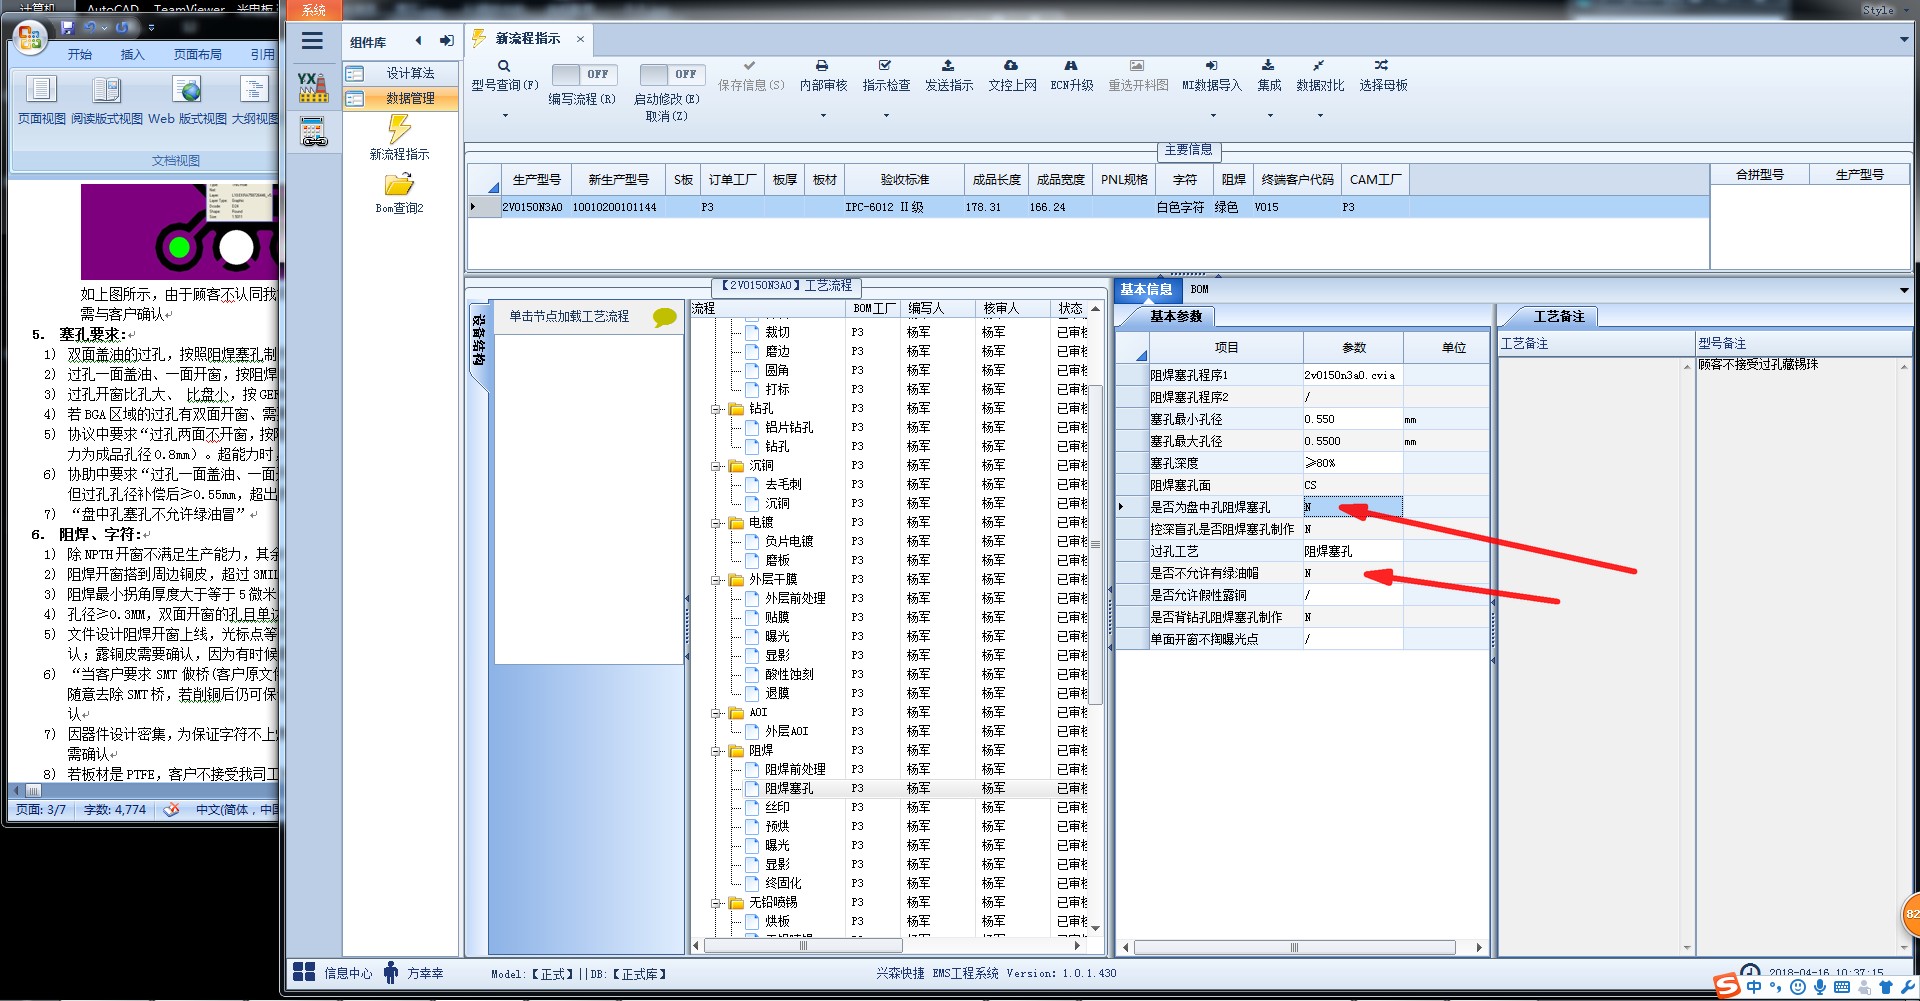Click the 选择母板 shuffle icon
This screenshot has height=1001, width=1920.
click(1381, 65)
